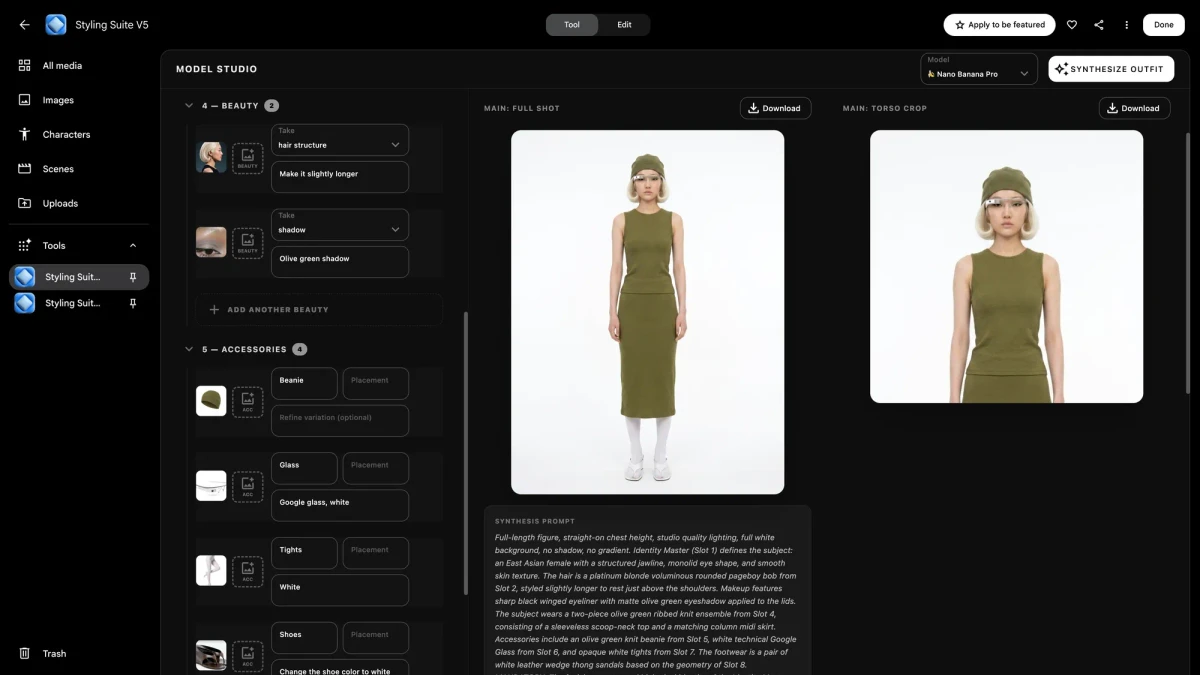This screenshot has height=675, width=1200.
Task: Click the share icon
Action: coord(1099,25)
